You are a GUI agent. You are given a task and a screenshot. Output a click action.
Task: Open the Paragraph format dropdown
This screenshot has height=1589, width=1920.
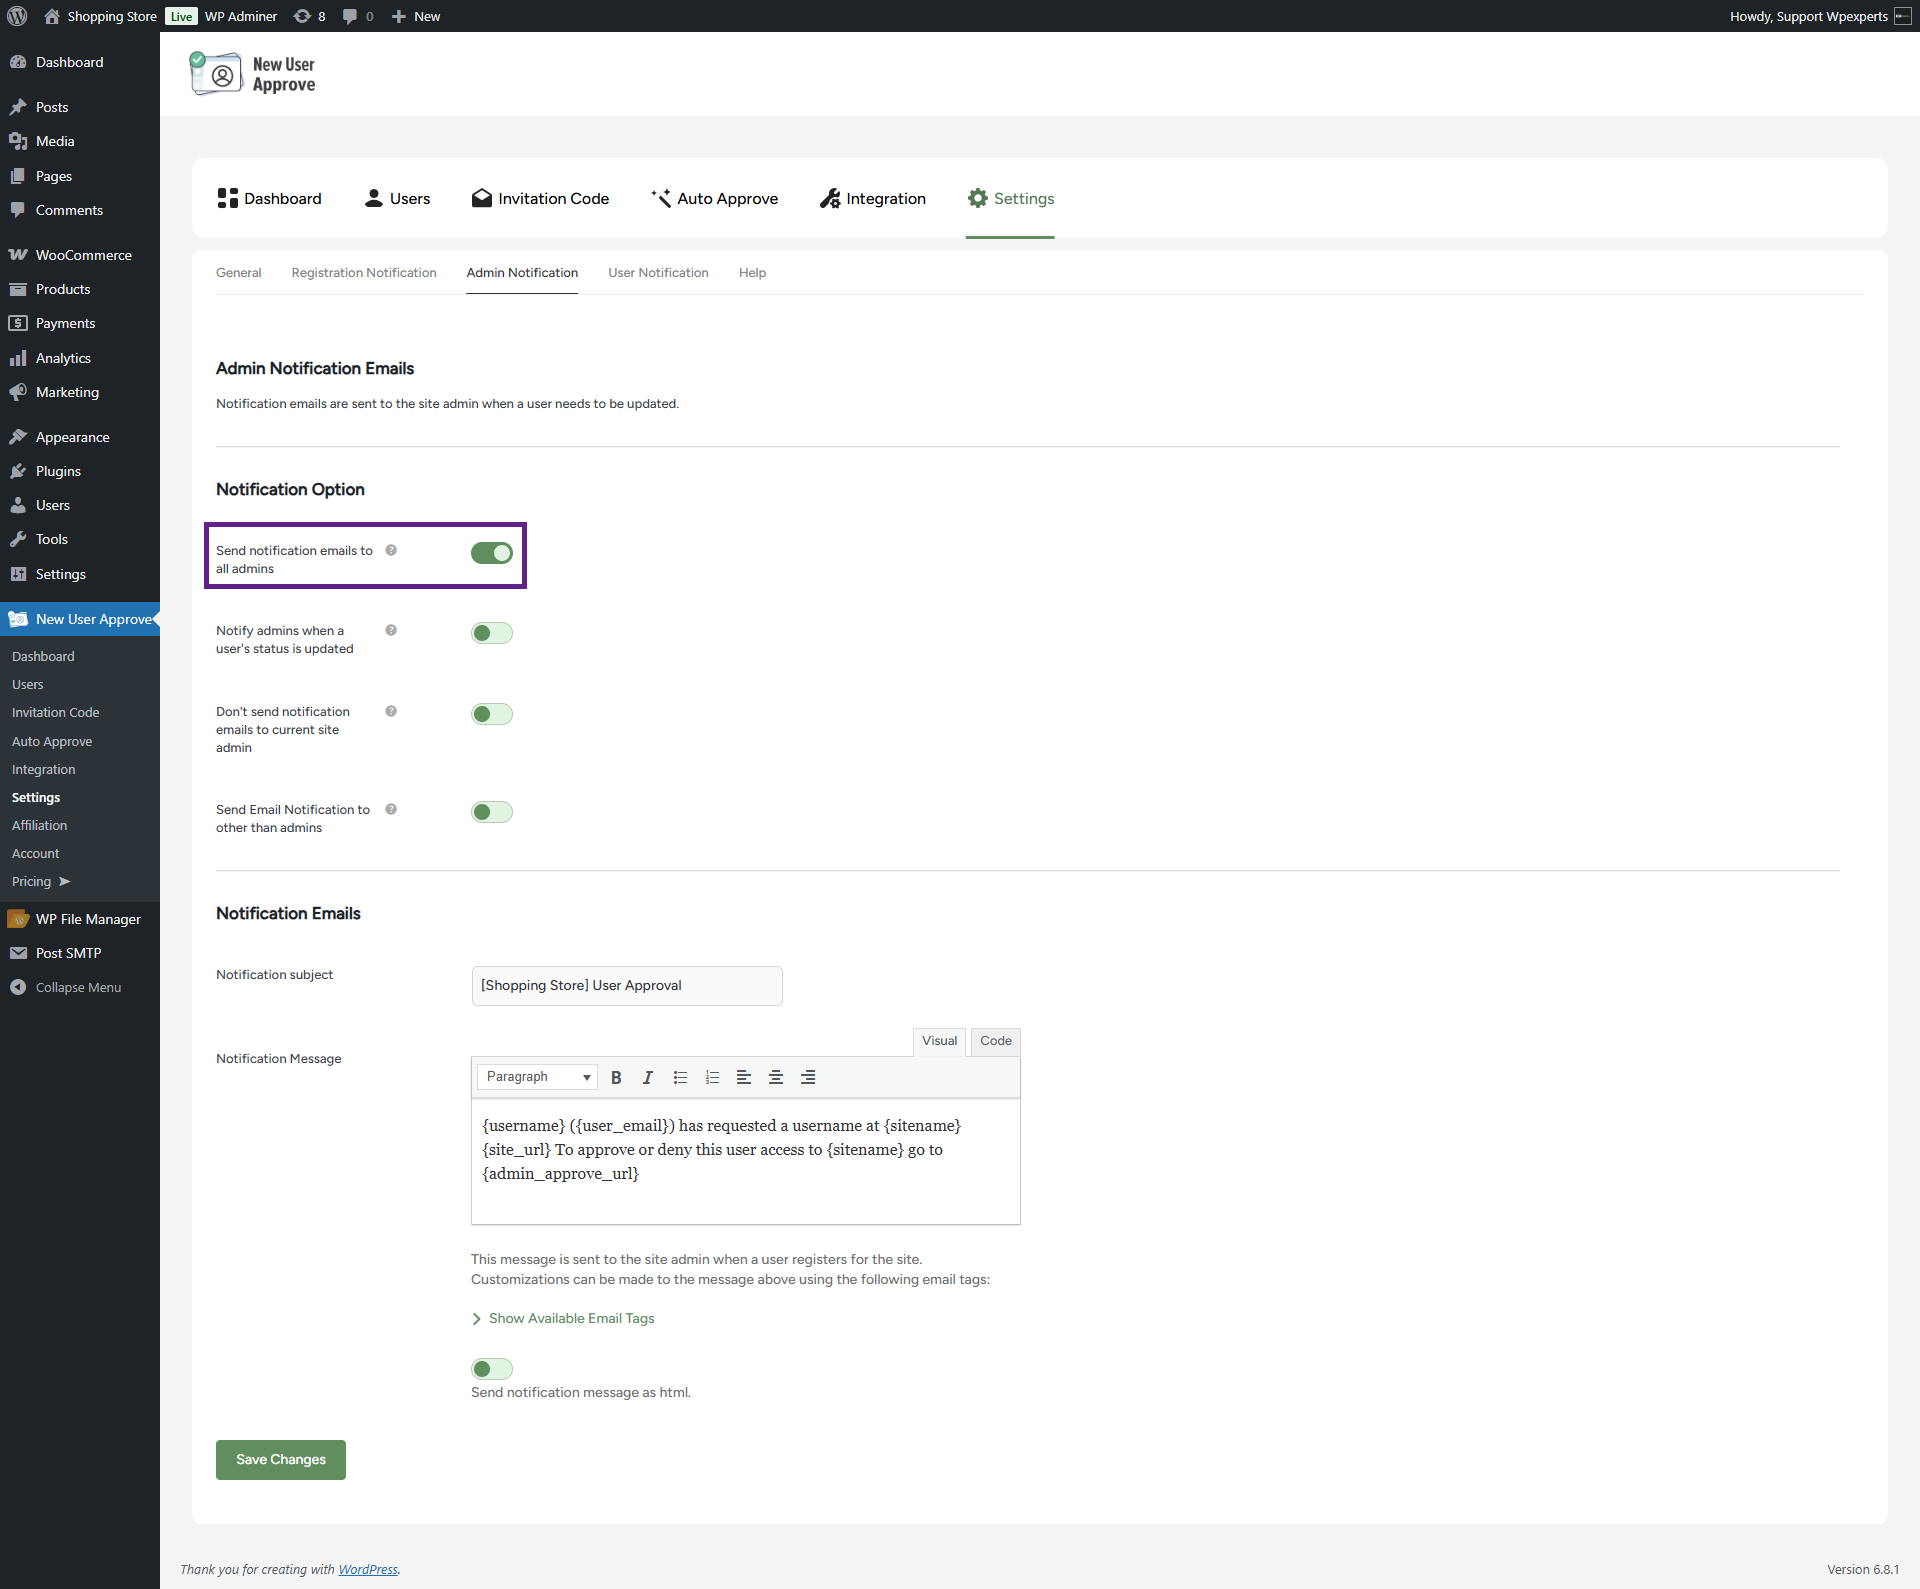click(537, 1077)
